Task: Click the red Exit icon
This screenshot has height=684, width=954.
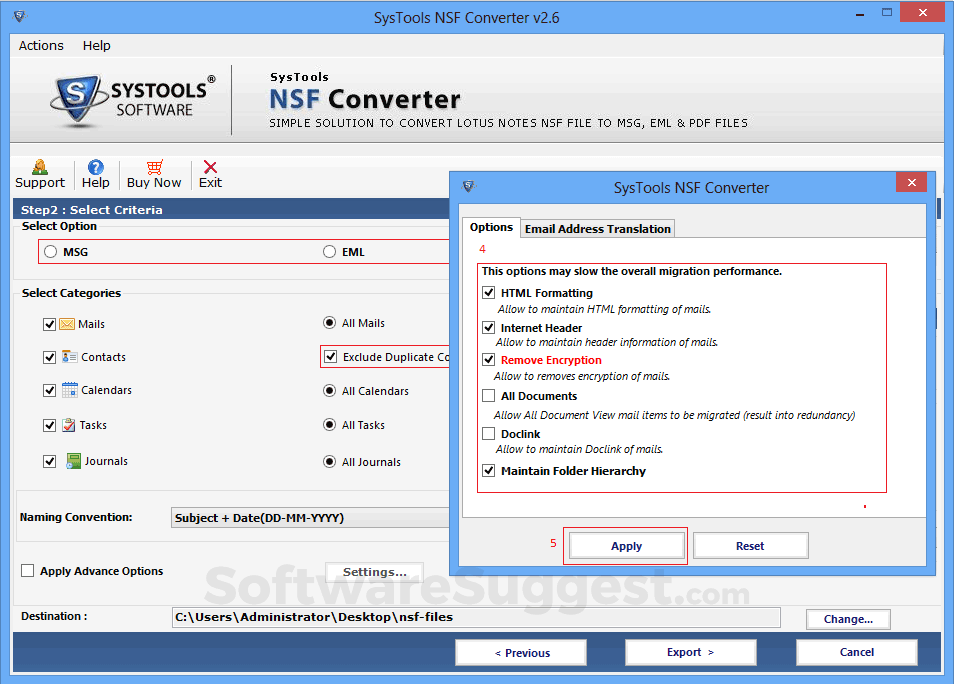Action: 210,167
